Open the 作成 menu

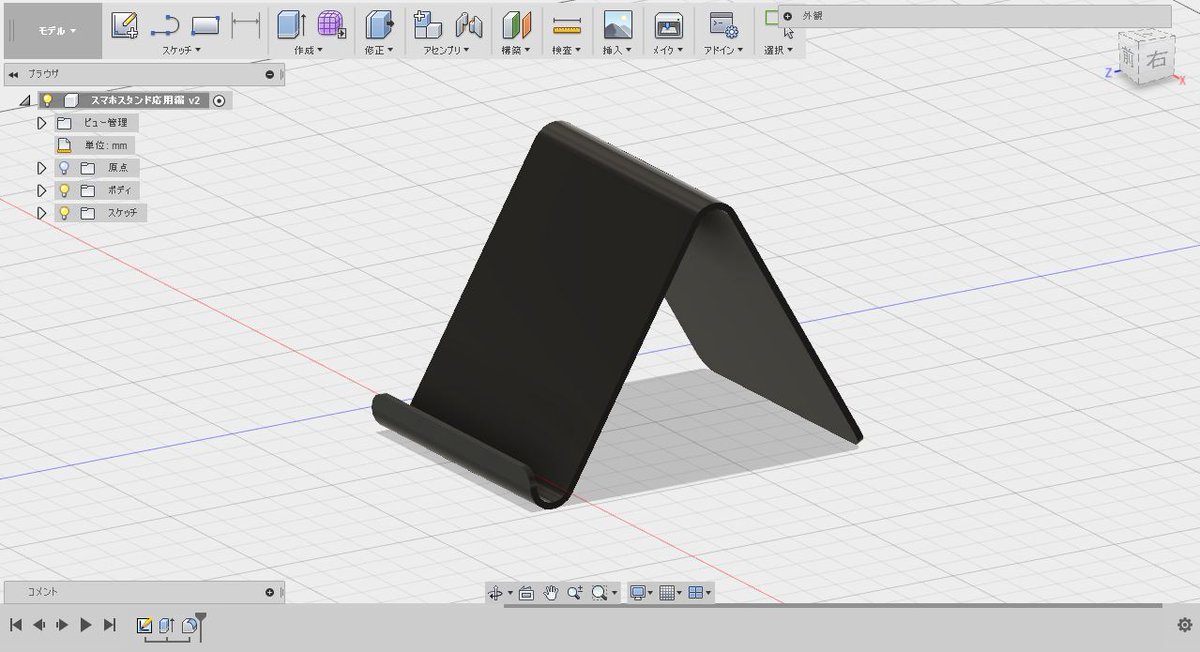tap(308, 49)
